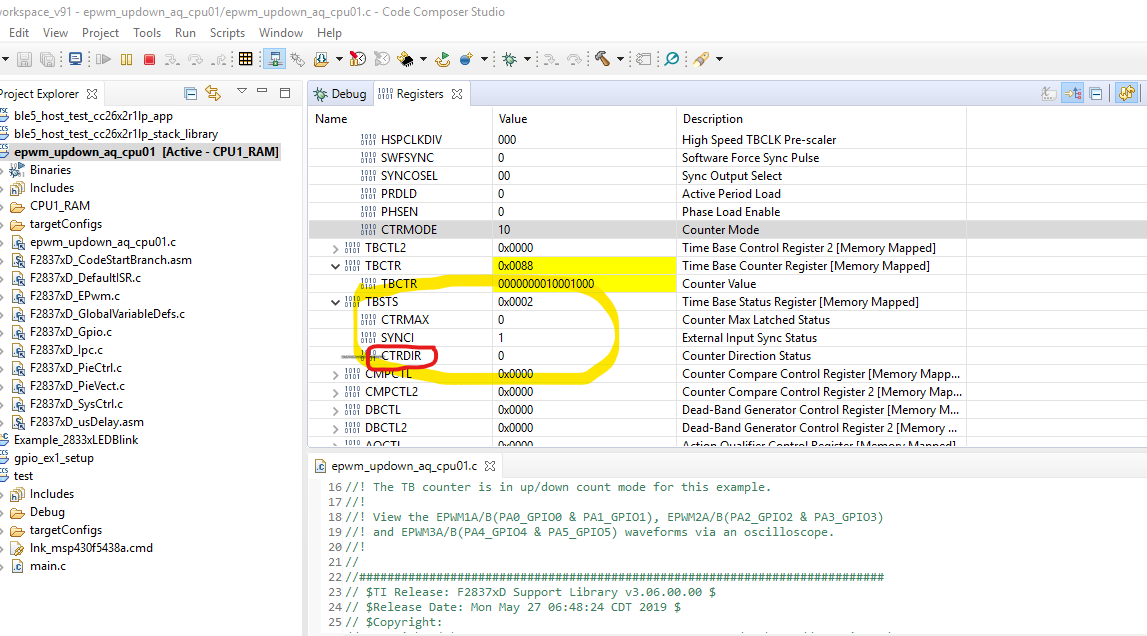1147x636 pixels.
Task: Click the hammer Build icon
Action: click(x=602, y=59)
